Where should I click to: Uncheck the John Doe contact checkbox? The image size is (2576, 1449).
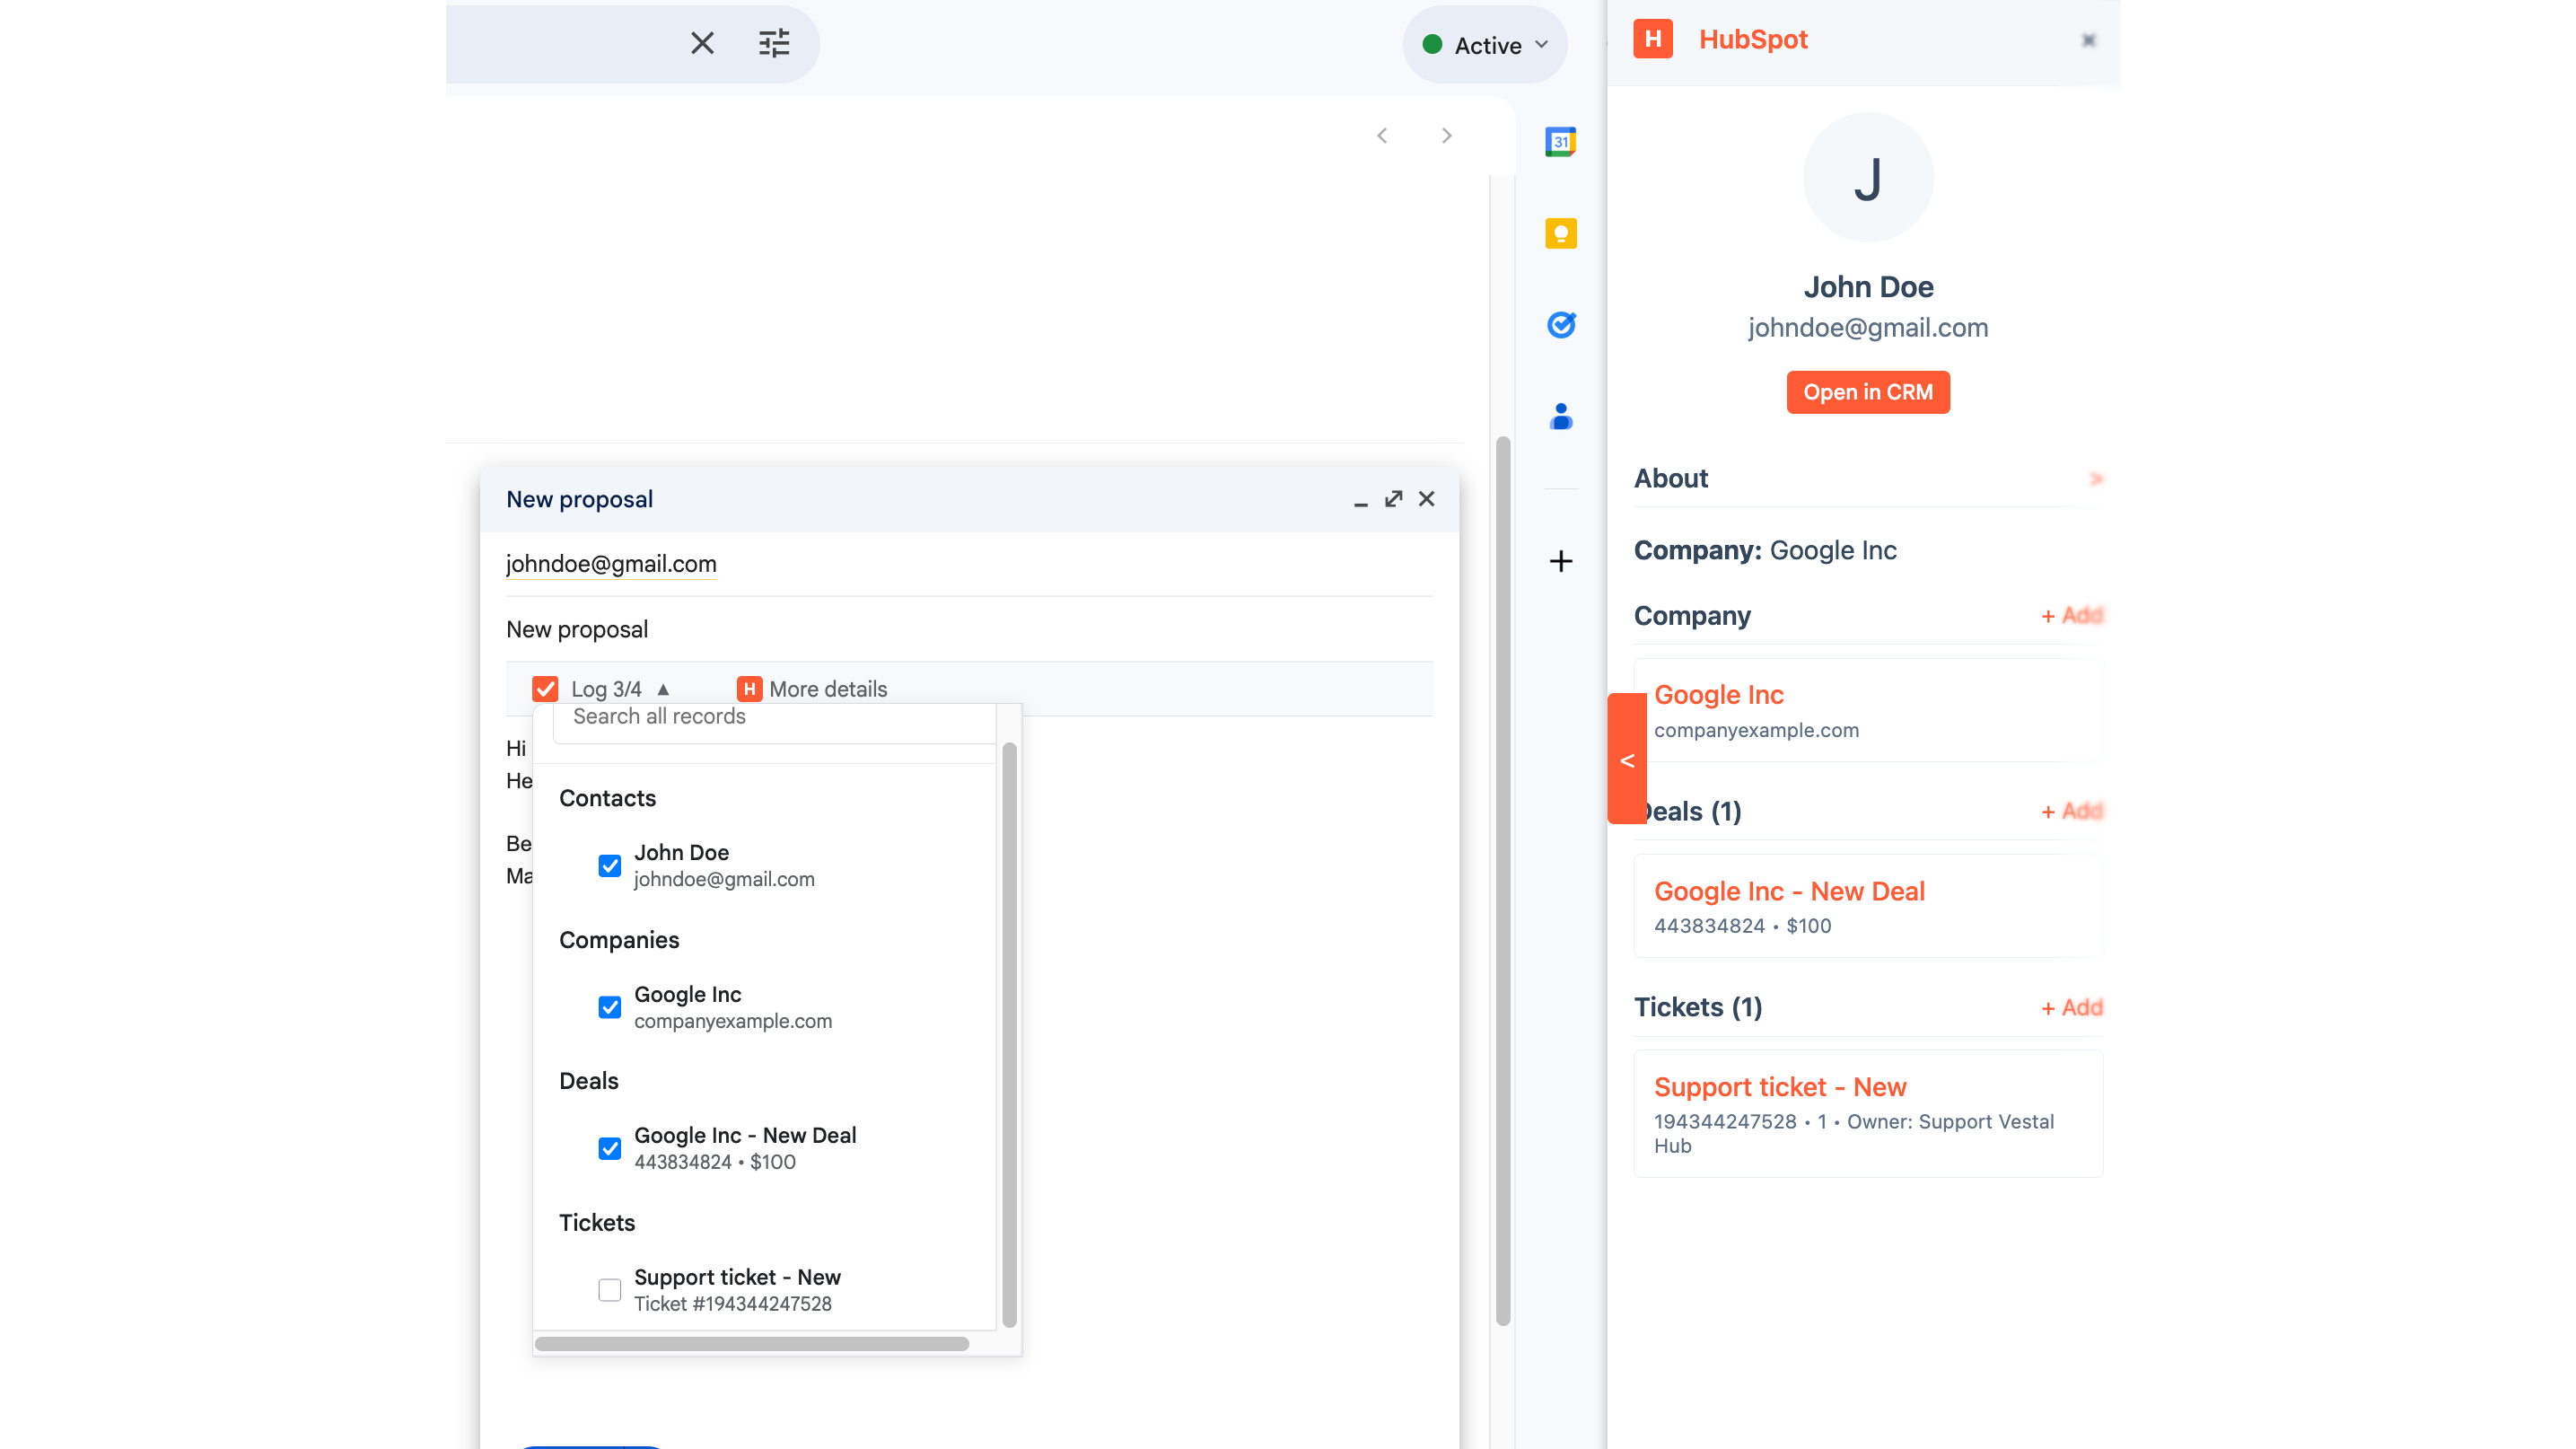[609, 866]
